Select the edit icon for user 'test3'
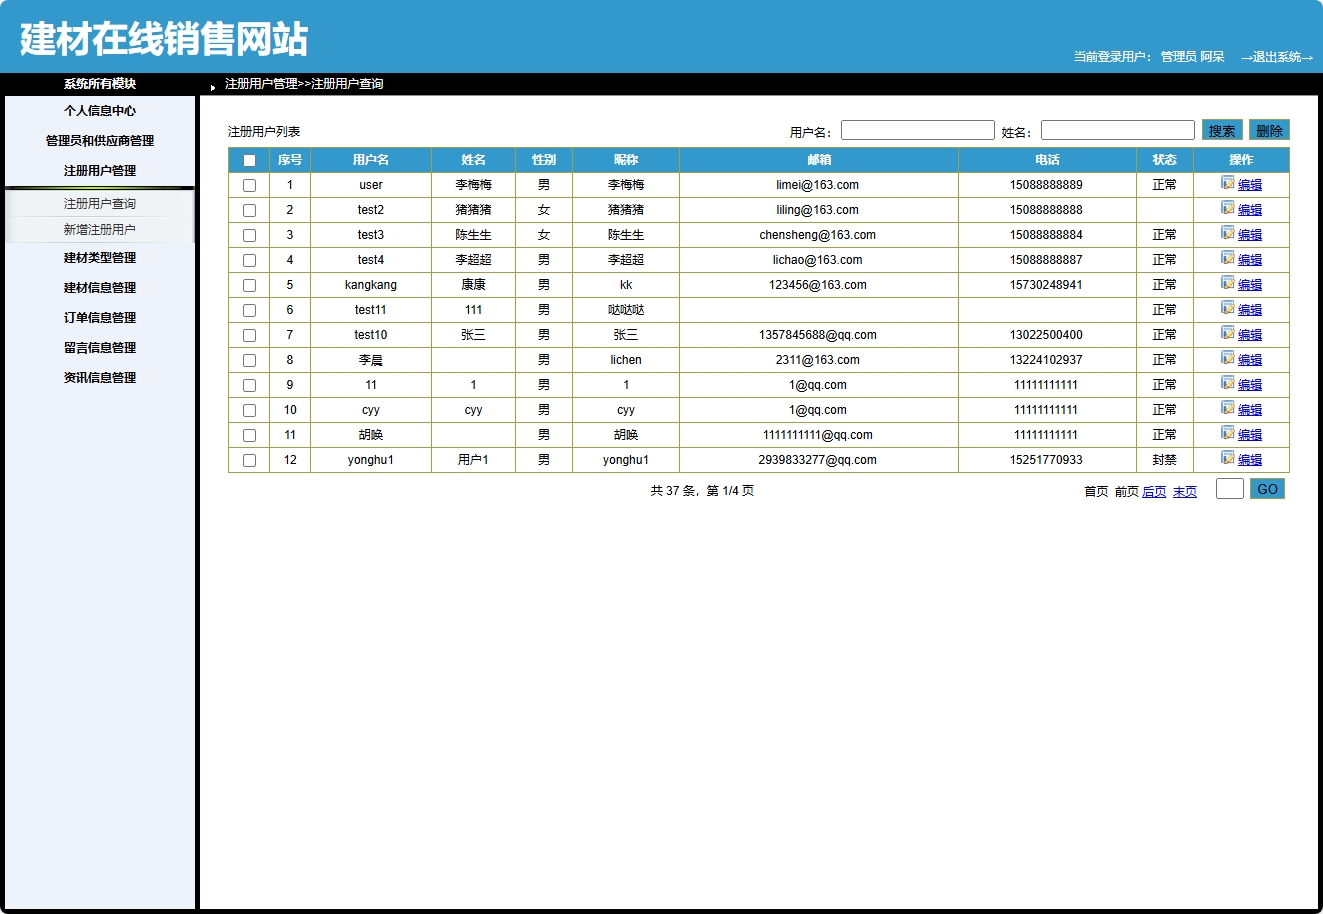This screenshot has width=1323, height=914. [x=1227, y=234]
